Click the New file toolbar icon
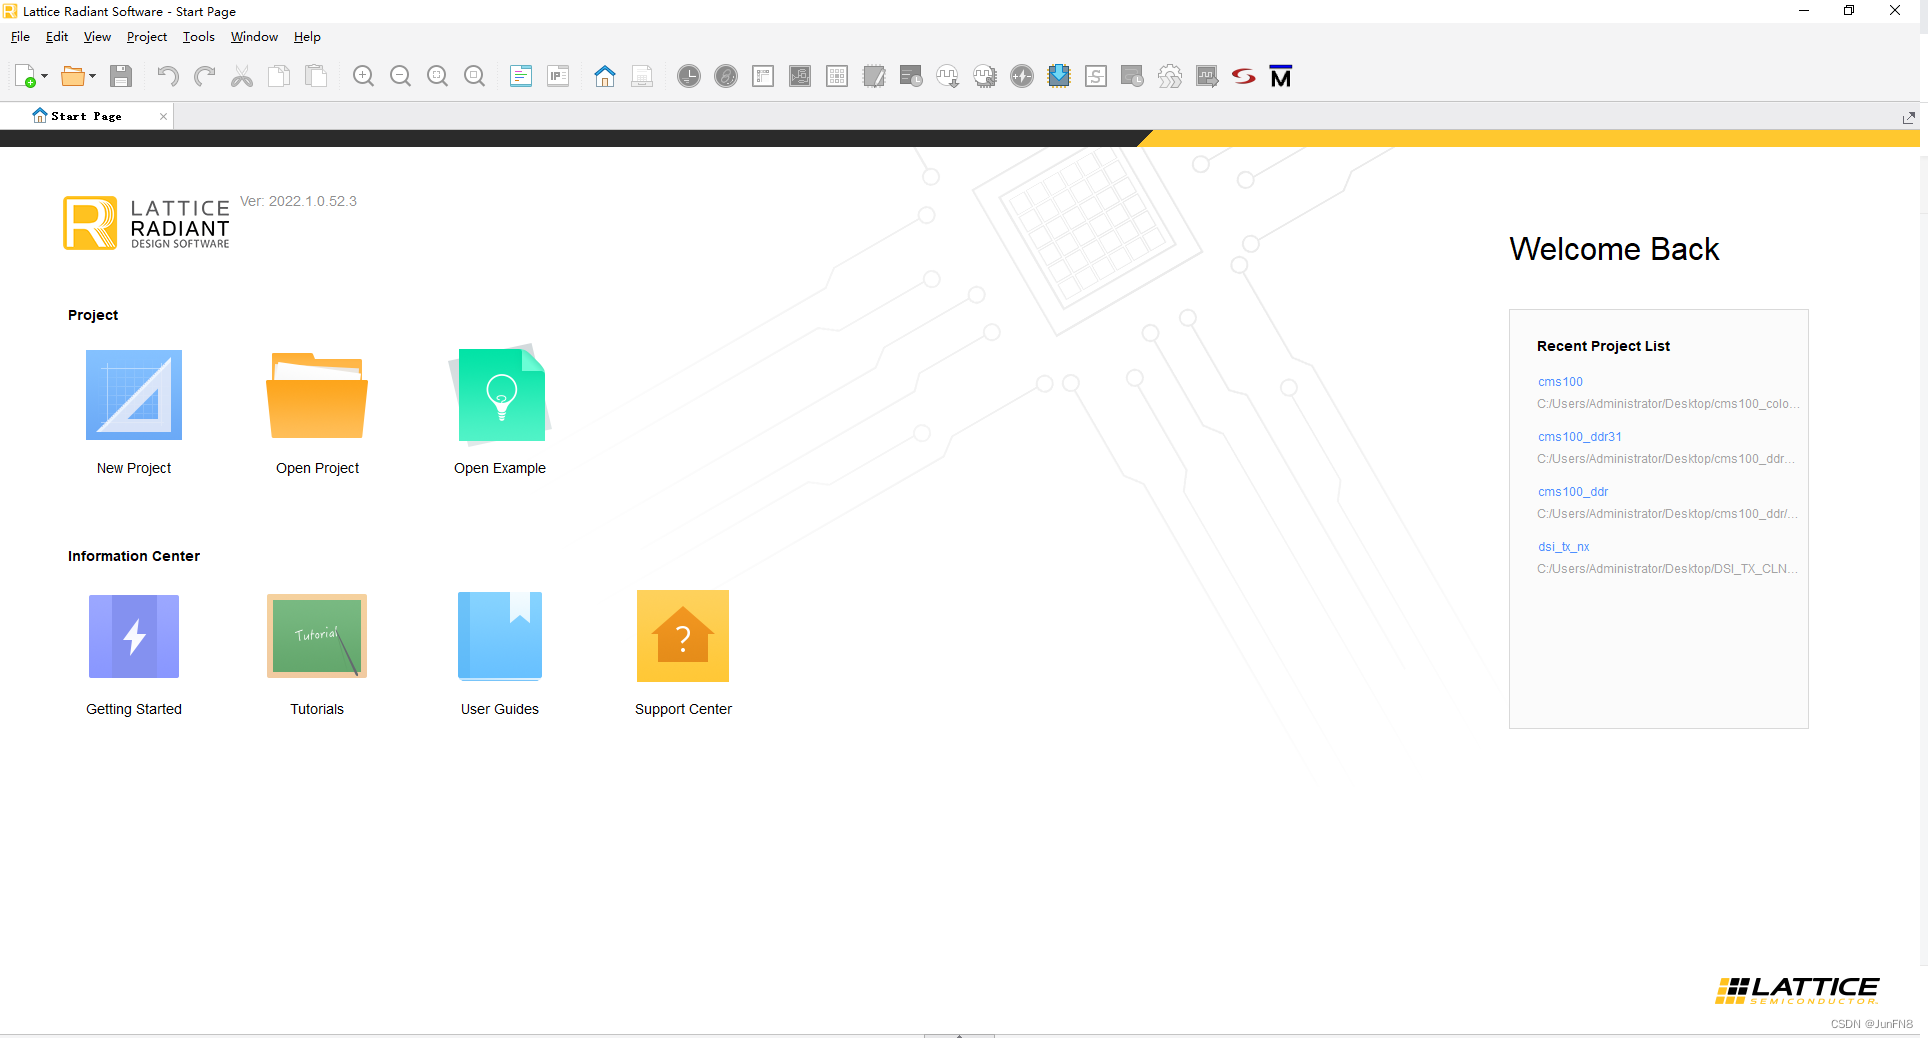 pyautogui.click(x=25, y=76)
